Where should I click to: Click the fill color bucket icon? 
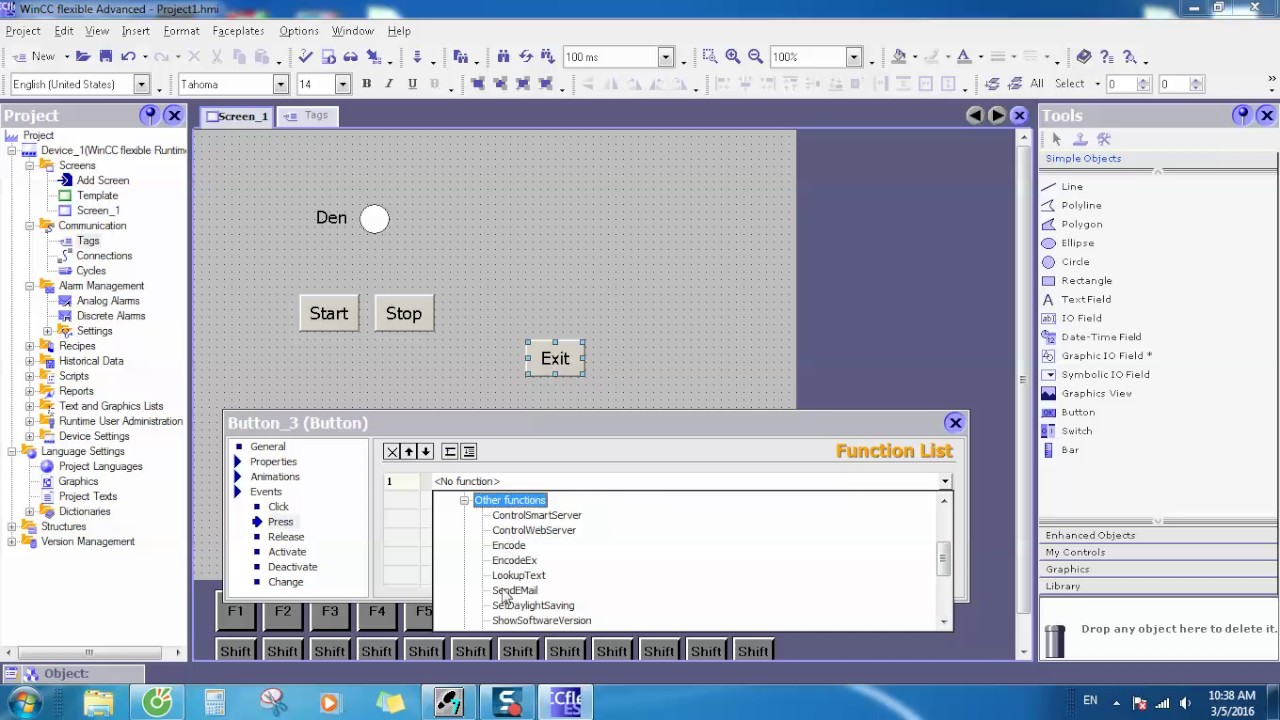[x=899, y=57]
